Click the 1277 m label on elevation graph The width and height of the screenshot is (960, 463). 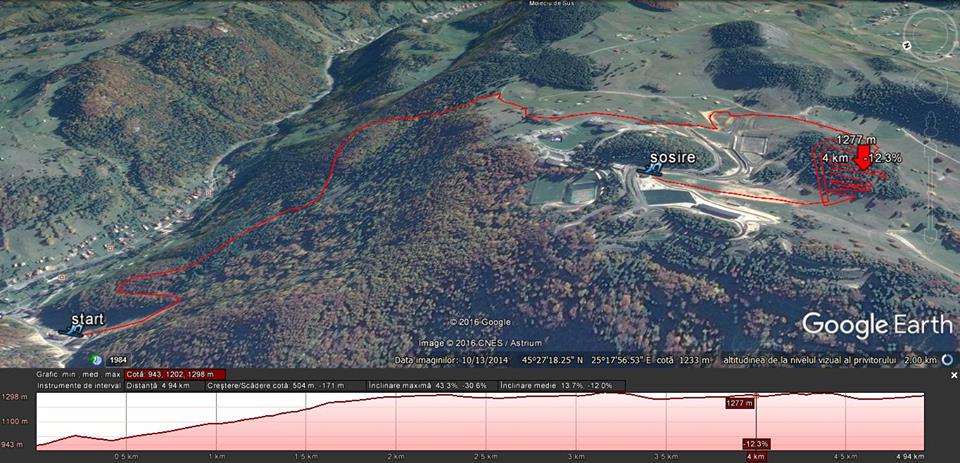(740, 403)
